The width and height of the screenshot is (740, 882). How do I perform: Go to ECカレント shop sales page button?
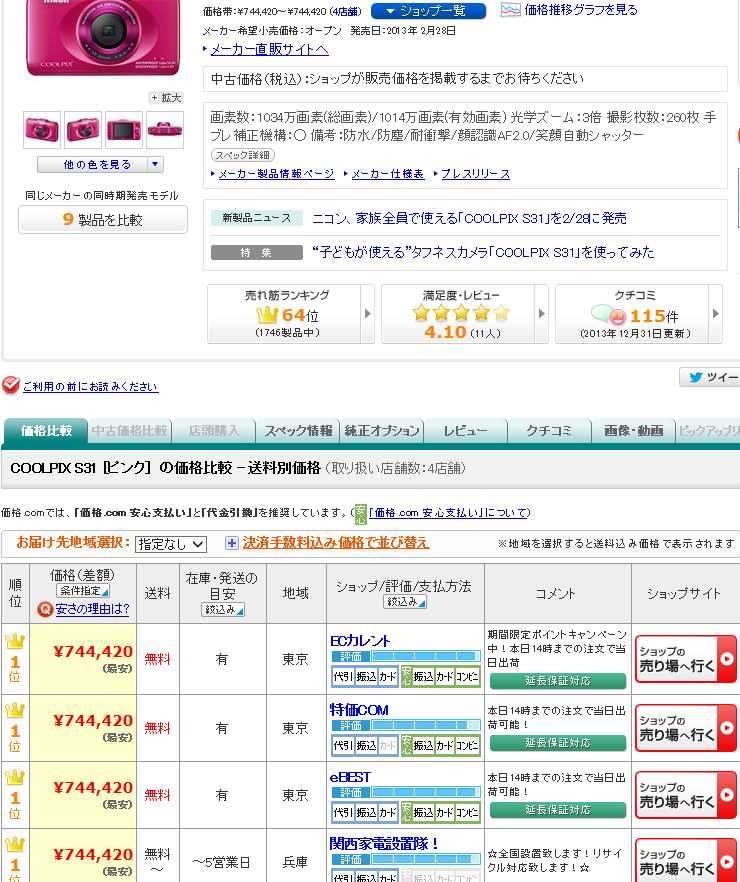[685, 659]
